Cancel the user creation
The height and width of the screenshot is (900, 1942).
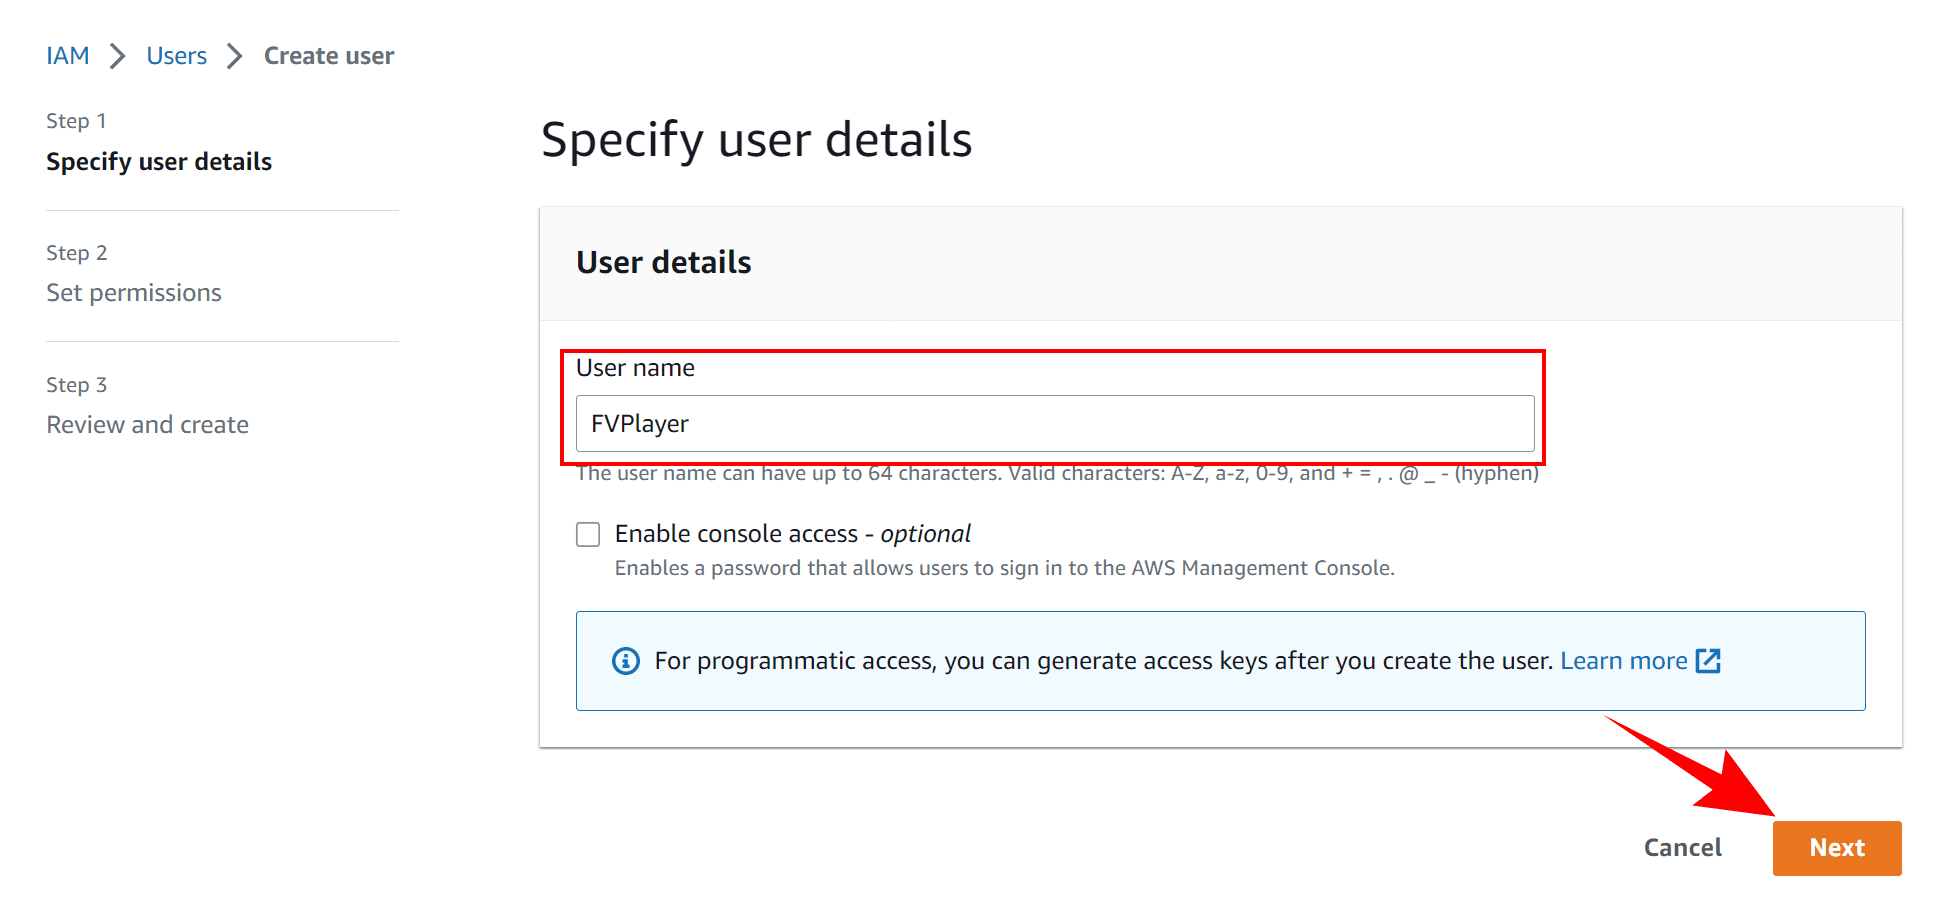click(x=1683, y=848)
